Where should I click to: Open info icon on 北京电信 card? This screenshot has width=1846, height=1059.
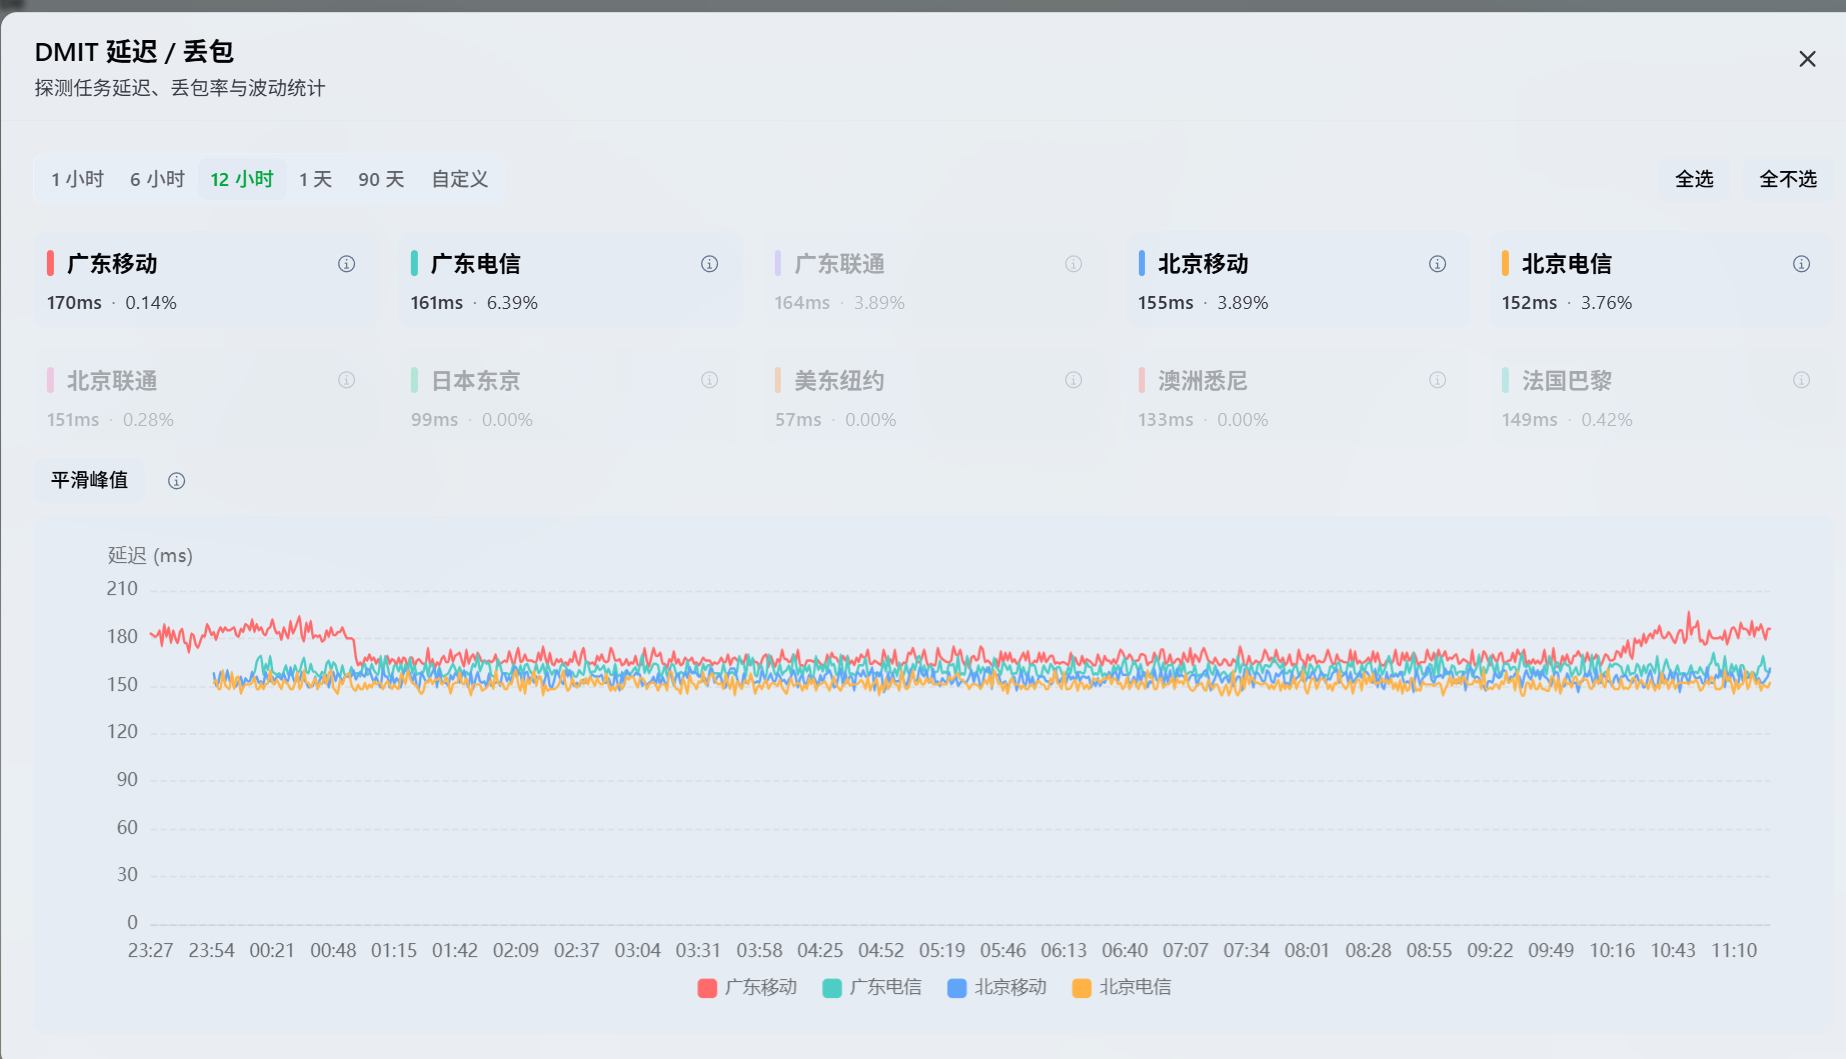click(x=1801, y=264)
